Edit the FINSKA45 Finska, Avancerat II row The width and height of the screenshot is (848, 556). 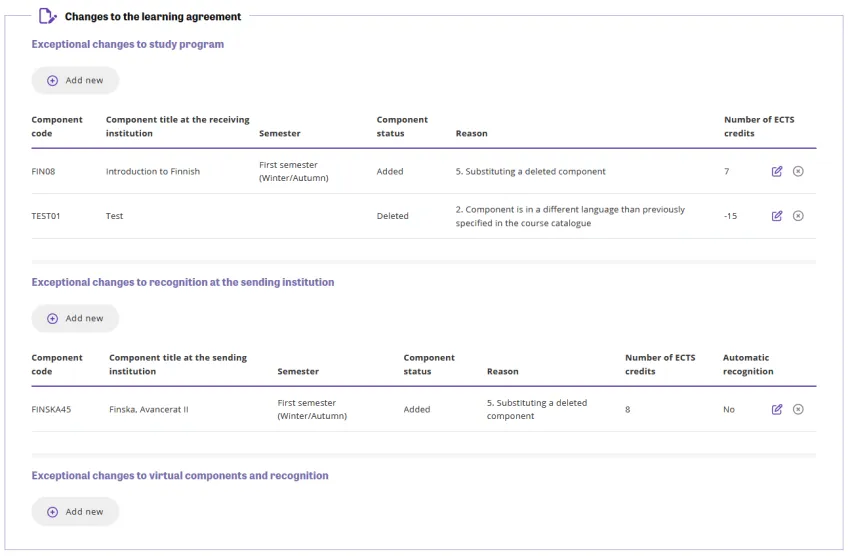(x=777, y=409)
